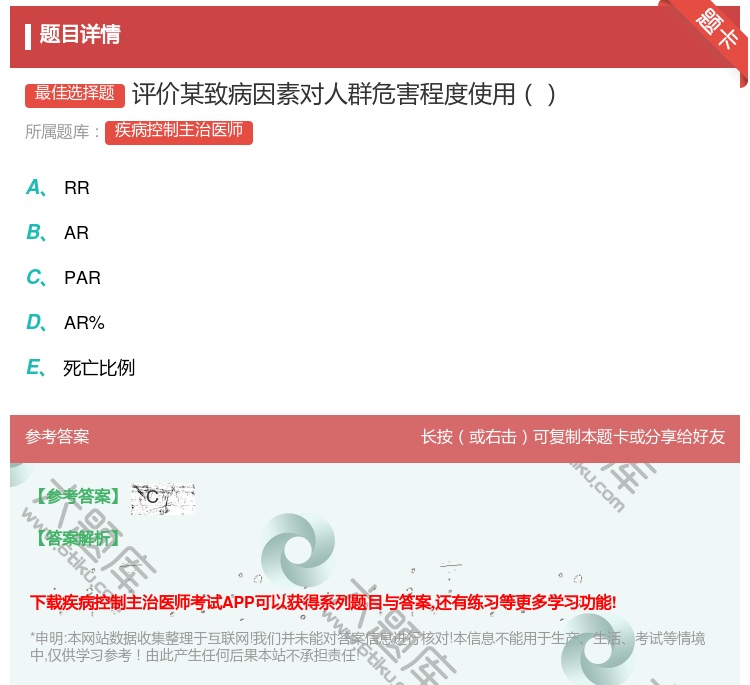Screen dimensions: 750x685
Task: Click the answer image showing C
Action: click(x=163, y=498)
